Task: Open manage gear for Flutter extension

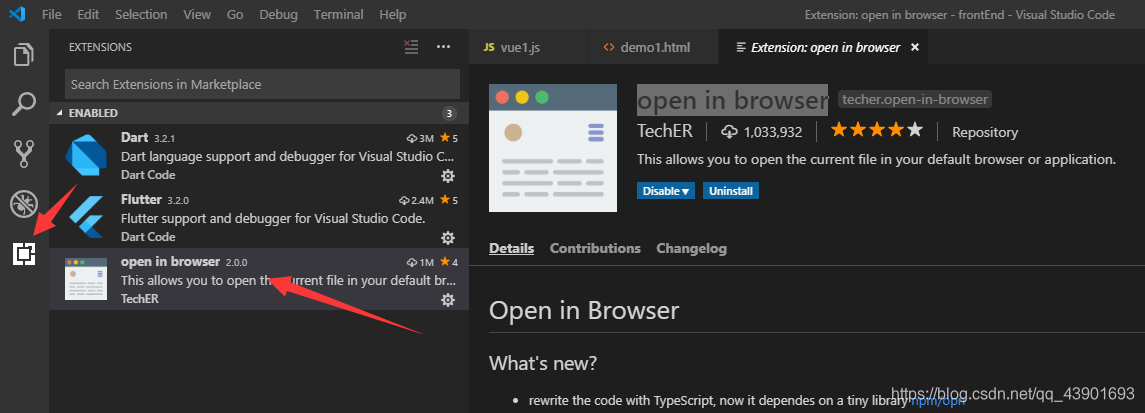Action: pyautogui.click(x=448, y=238)
